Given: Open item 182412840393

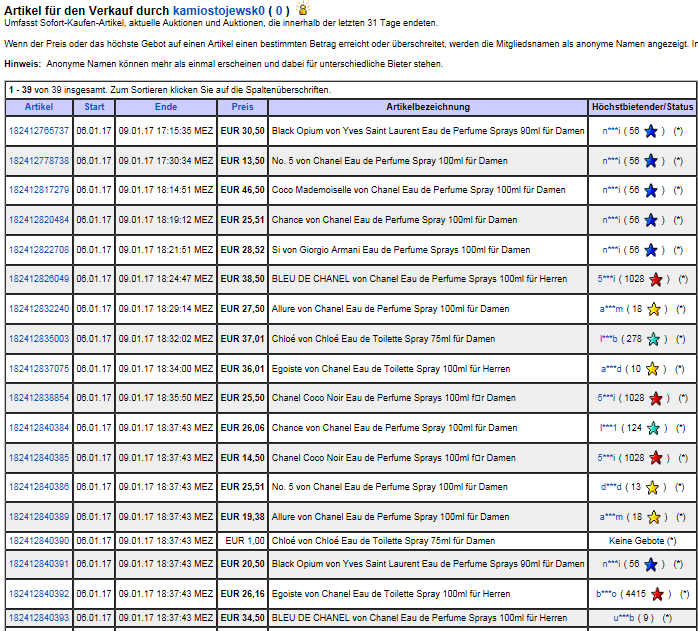Looking at the screenshot, I should (39, 618).
